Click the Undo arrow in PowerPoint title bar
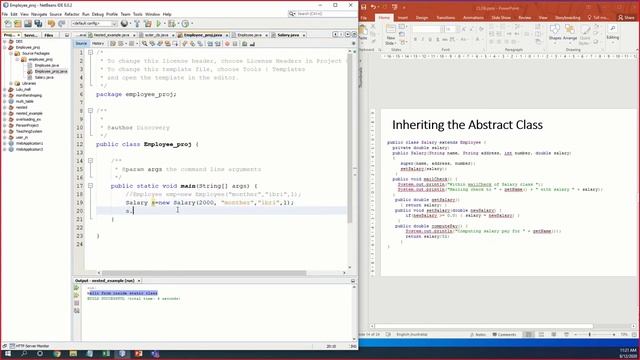Image resolution: width=640 pixels, height=360 pixels. click(x=373, y=7)
